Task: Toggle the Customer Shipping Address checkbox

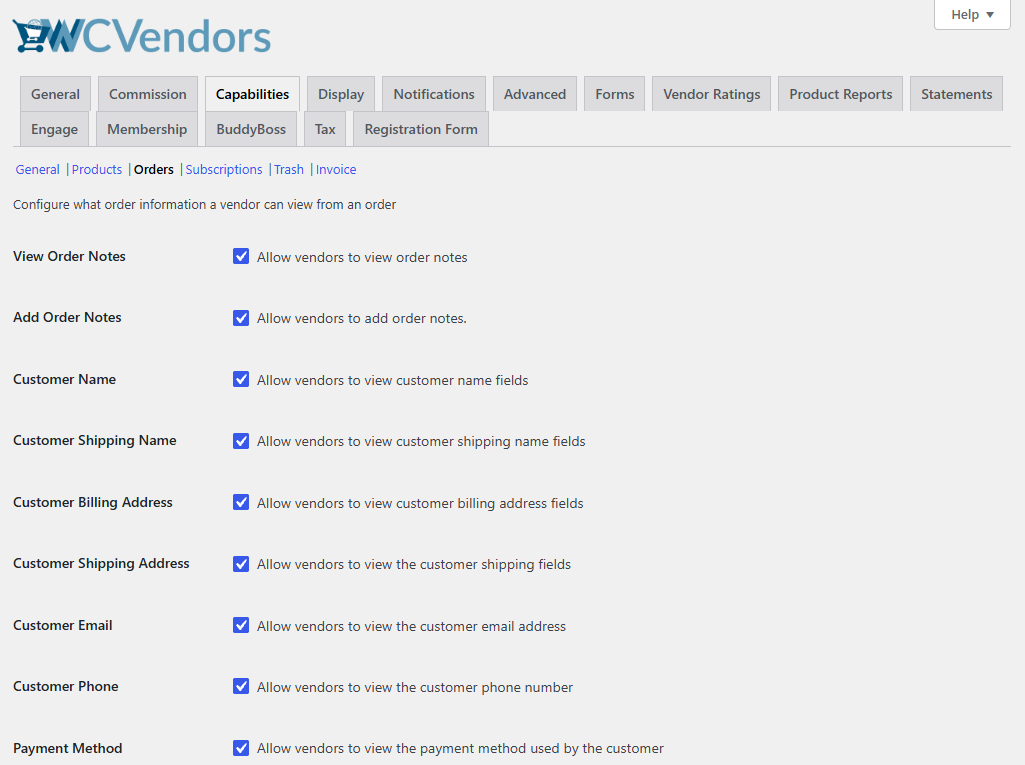Action: (241, 564)
